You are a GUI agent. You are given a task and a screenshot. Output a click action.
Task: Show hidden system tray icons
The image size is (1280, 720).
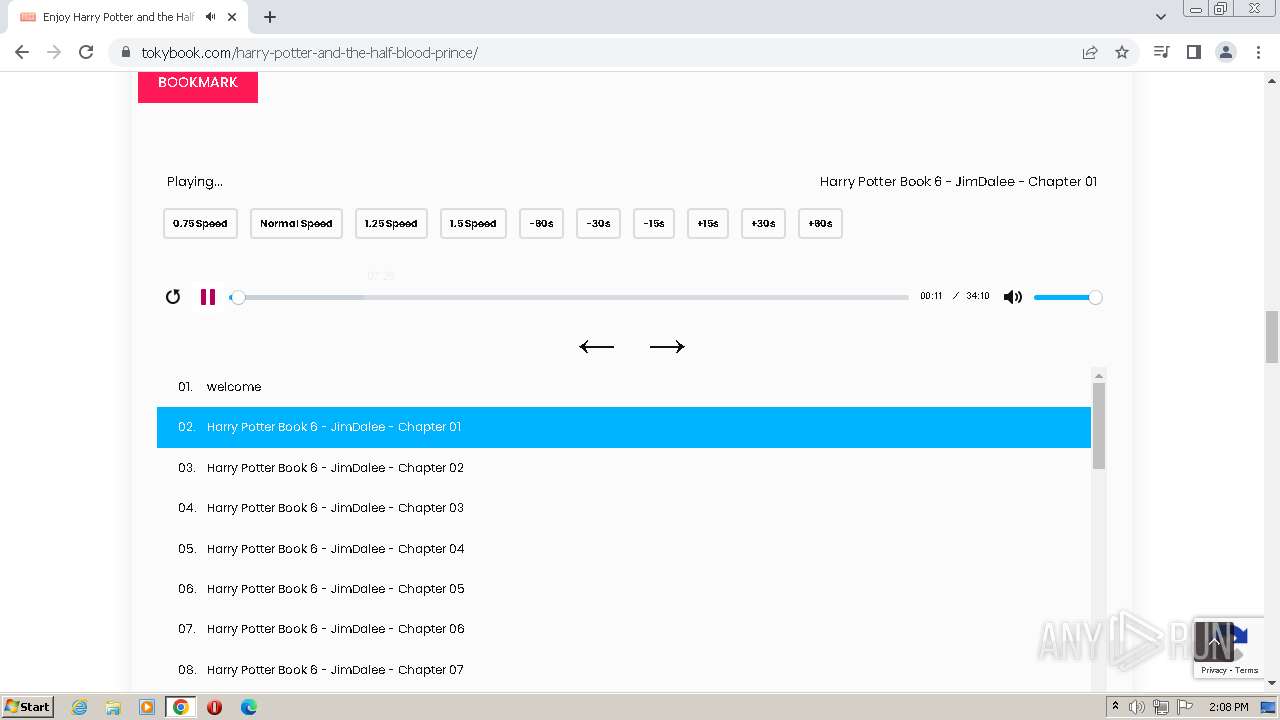(1116, 707)
